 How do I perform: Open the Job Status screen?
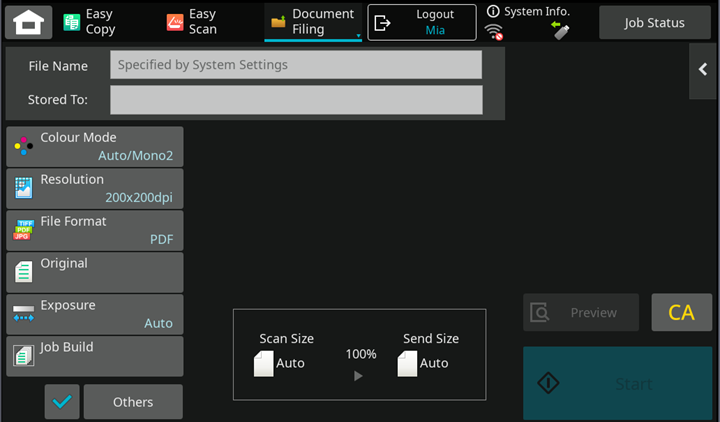[654, 22]
